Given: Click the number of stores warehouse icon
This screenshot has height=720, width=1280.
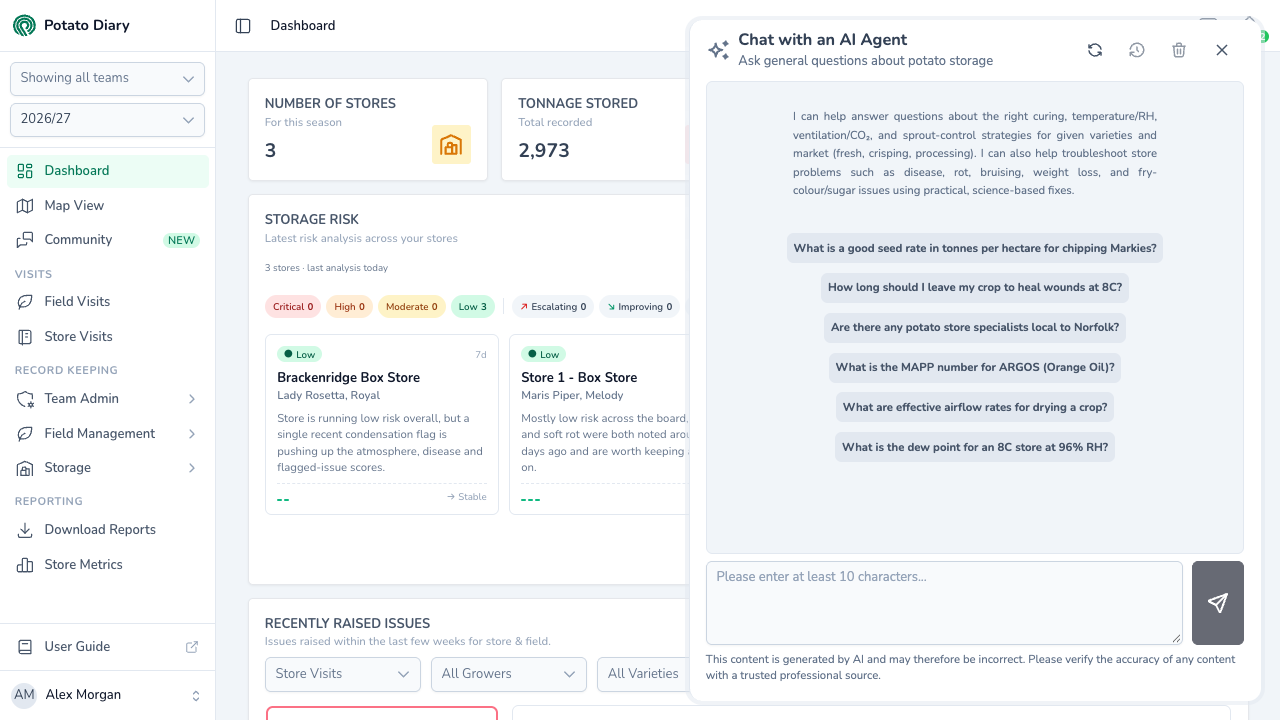Looking at the screenshot, I should point(451,145).
